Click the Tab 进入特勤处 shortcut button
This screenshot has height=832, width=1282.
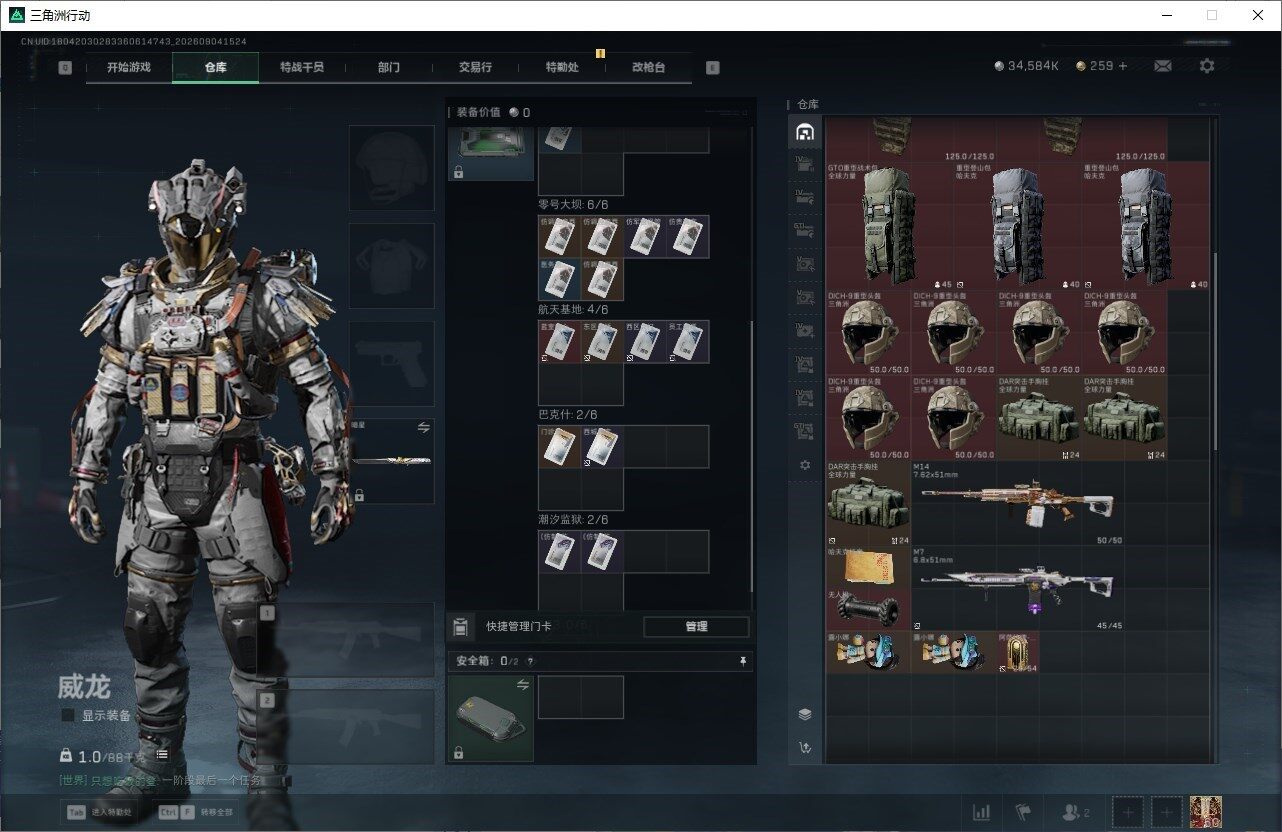100,812
